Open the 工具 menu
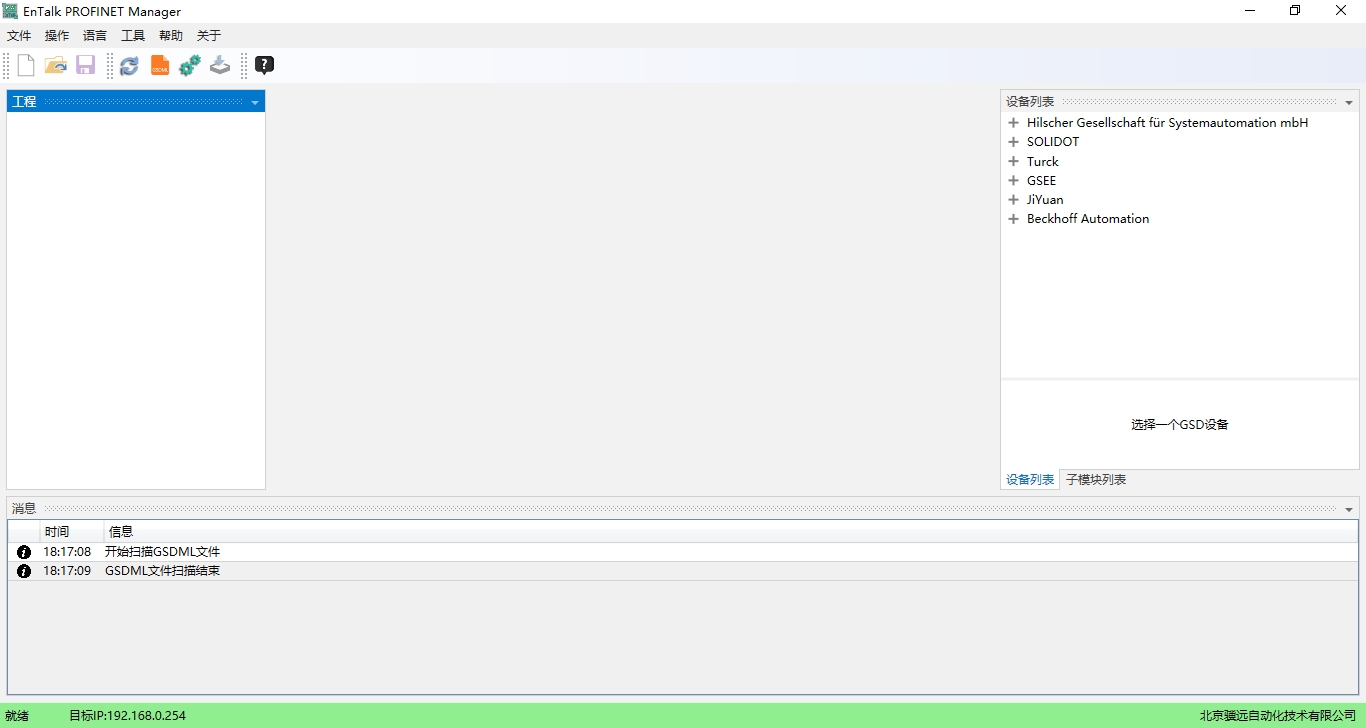This screenshot has height=728, width=1366. [133, 36]
